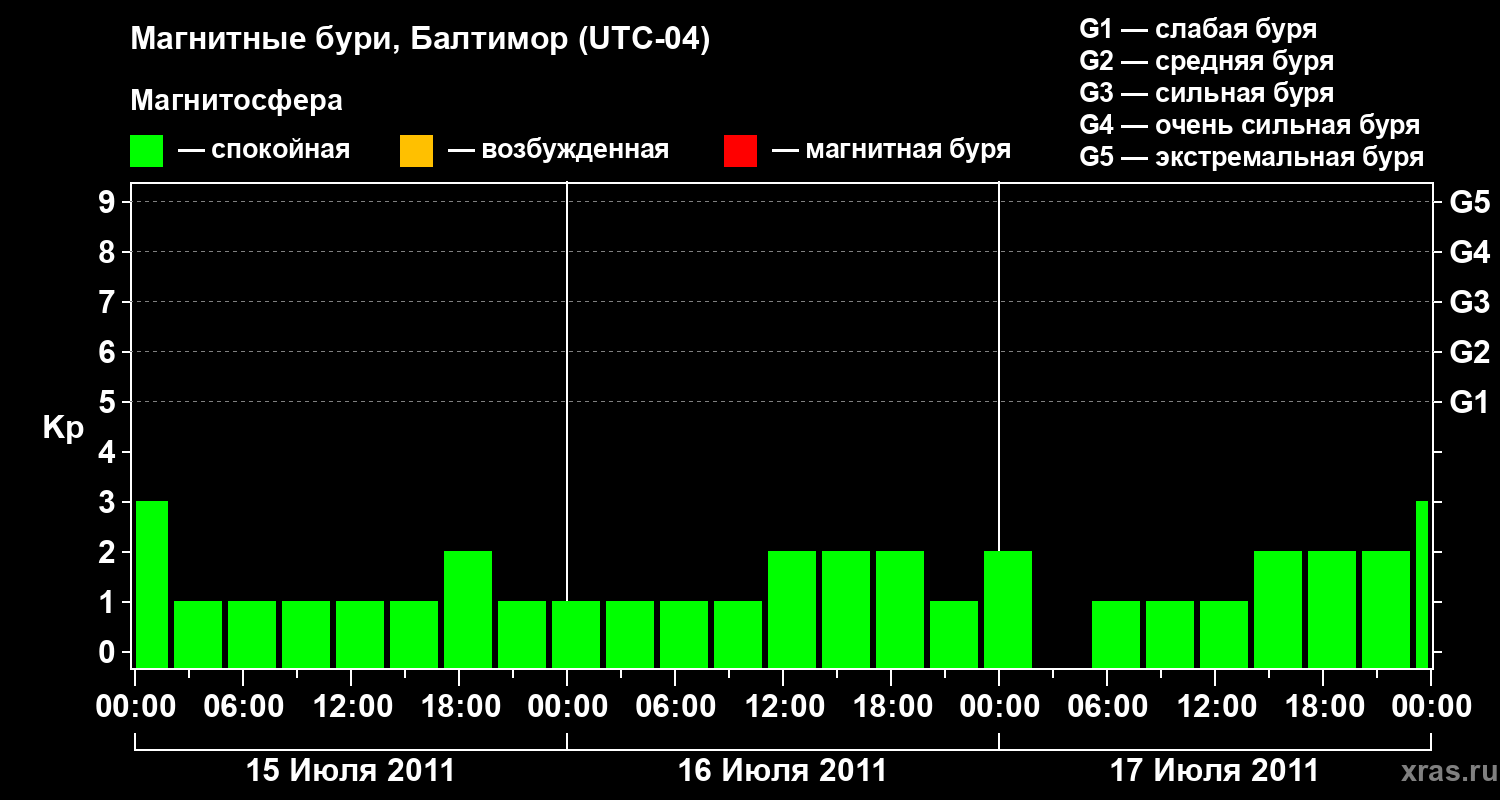Click the 'G5' label on right axis

(1469, 202)
